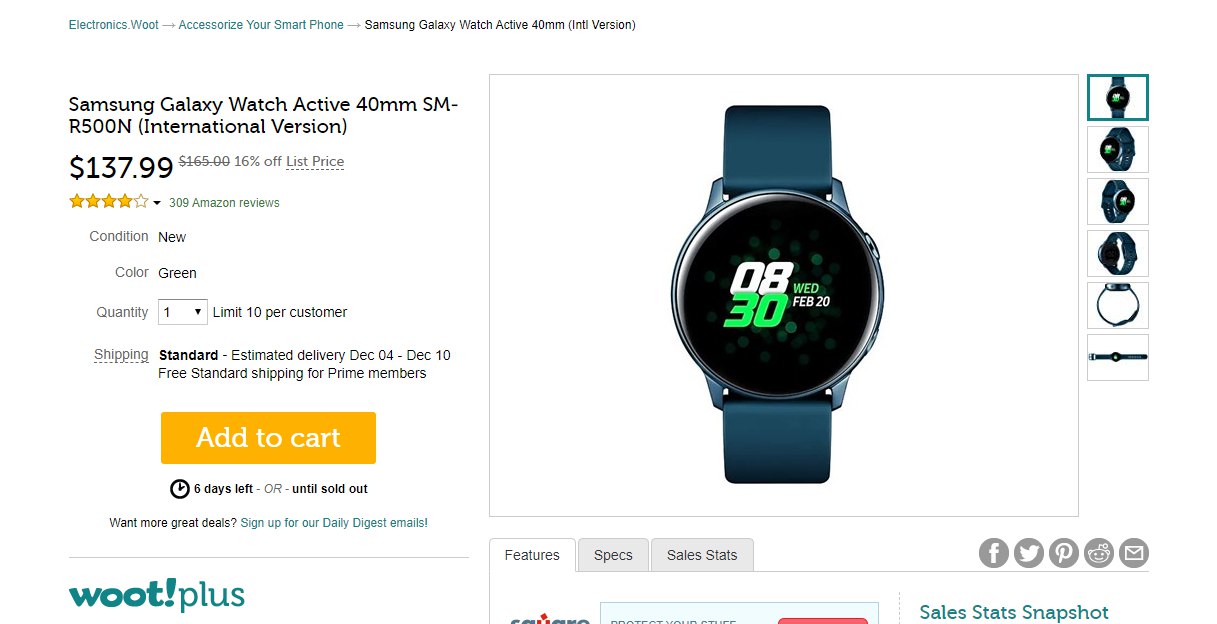The height and width of the screenshot is (624, 1217).
Task: Sign up for Daily Digest emails
Action: [x=334, y=523]
